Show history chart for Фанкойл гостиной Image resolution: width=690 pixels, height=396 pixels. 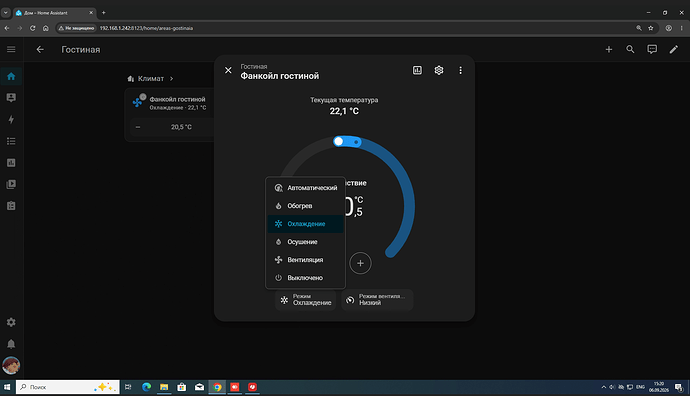tap(417, 70)
